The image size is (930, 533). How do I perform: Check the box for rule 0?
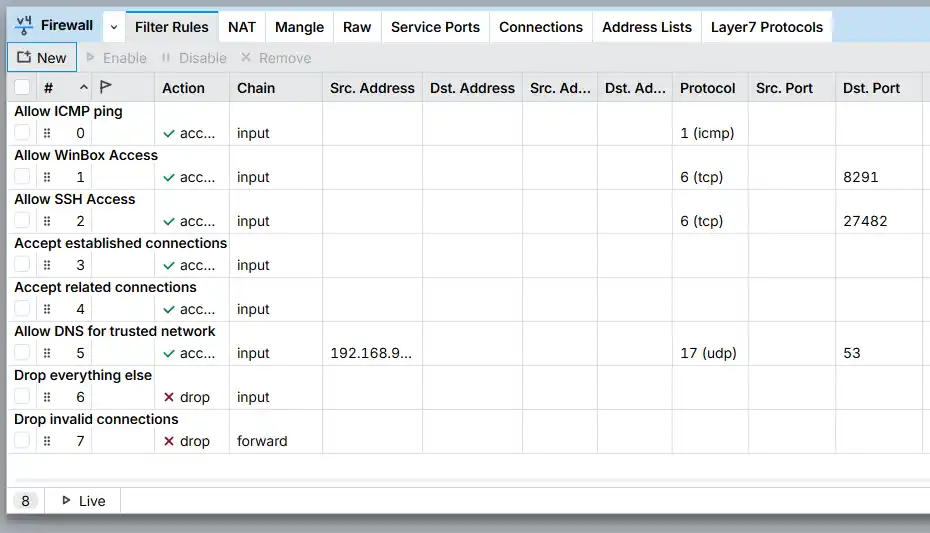click(22, 132)
